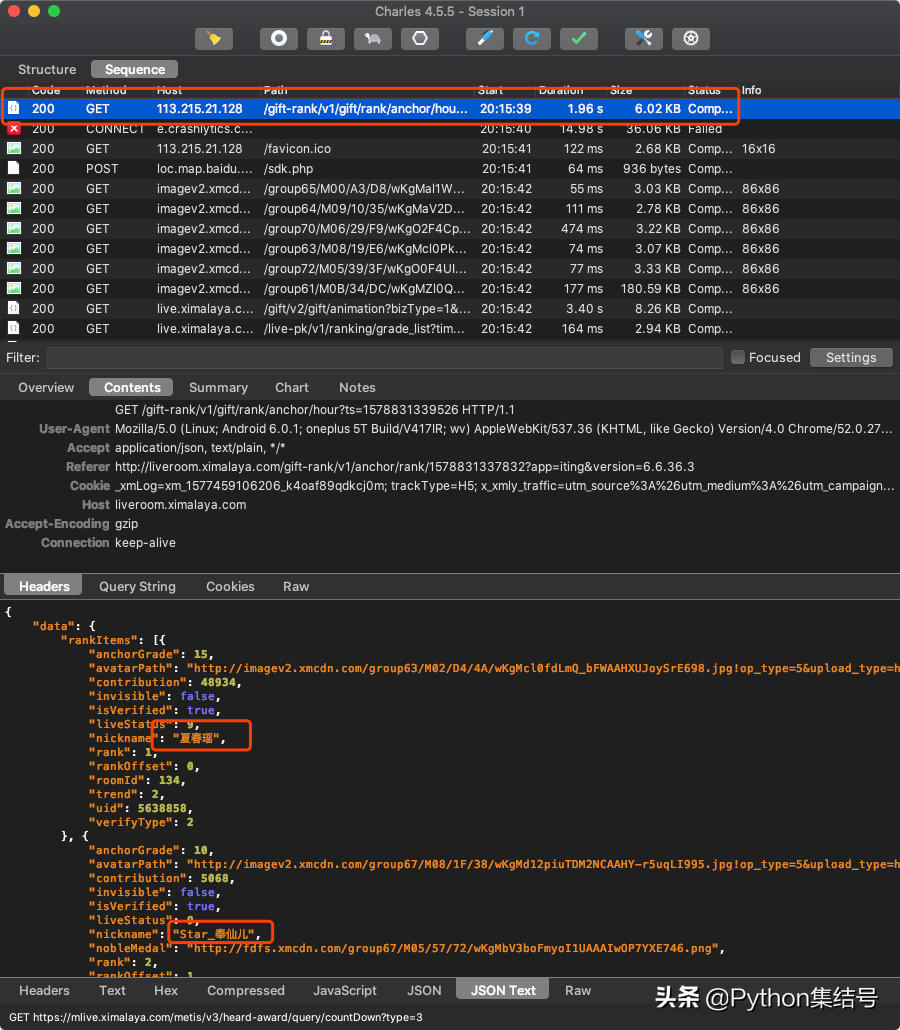Open the Settings gear icon in the toolbar
Image resolution: width=900 pixels, height=1030 pixels.
pyautogui.click(x=690, y=38)
